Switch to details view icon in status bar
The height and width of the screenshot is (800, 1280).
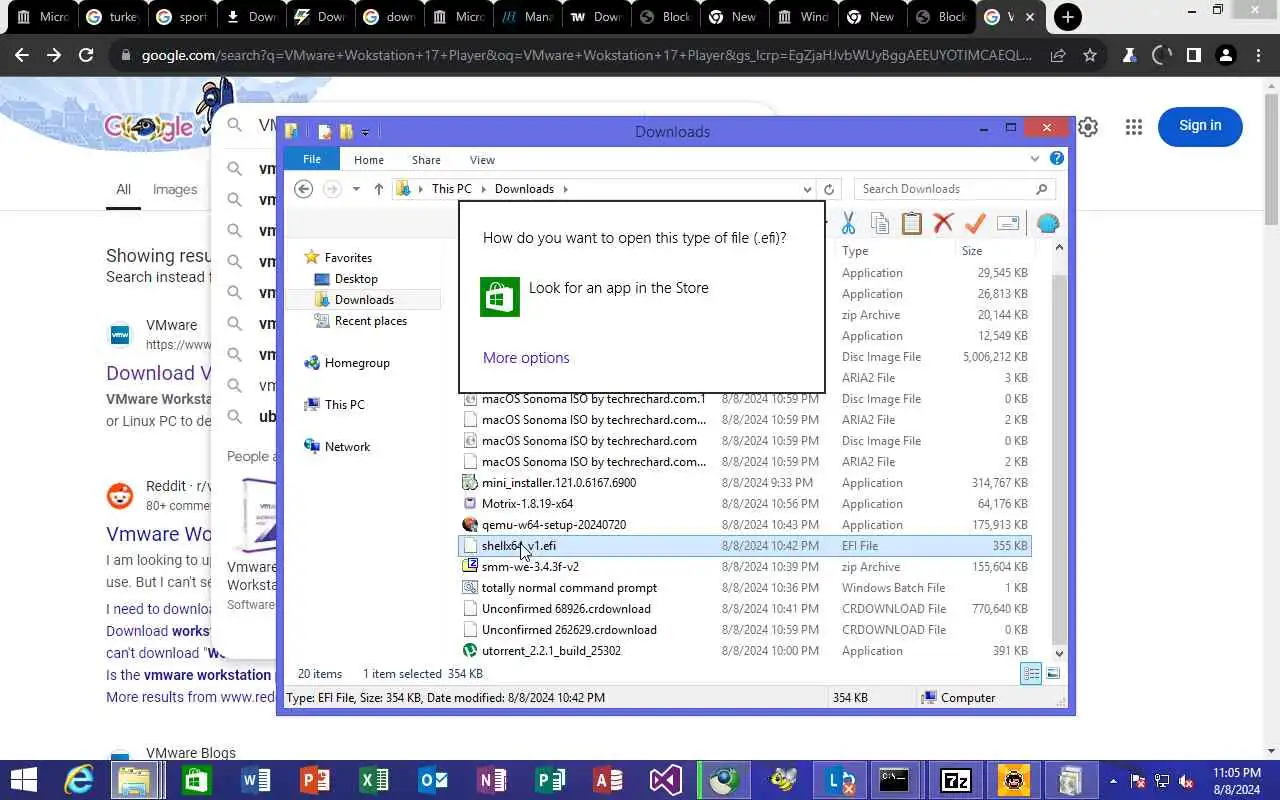coord(1030,674)
